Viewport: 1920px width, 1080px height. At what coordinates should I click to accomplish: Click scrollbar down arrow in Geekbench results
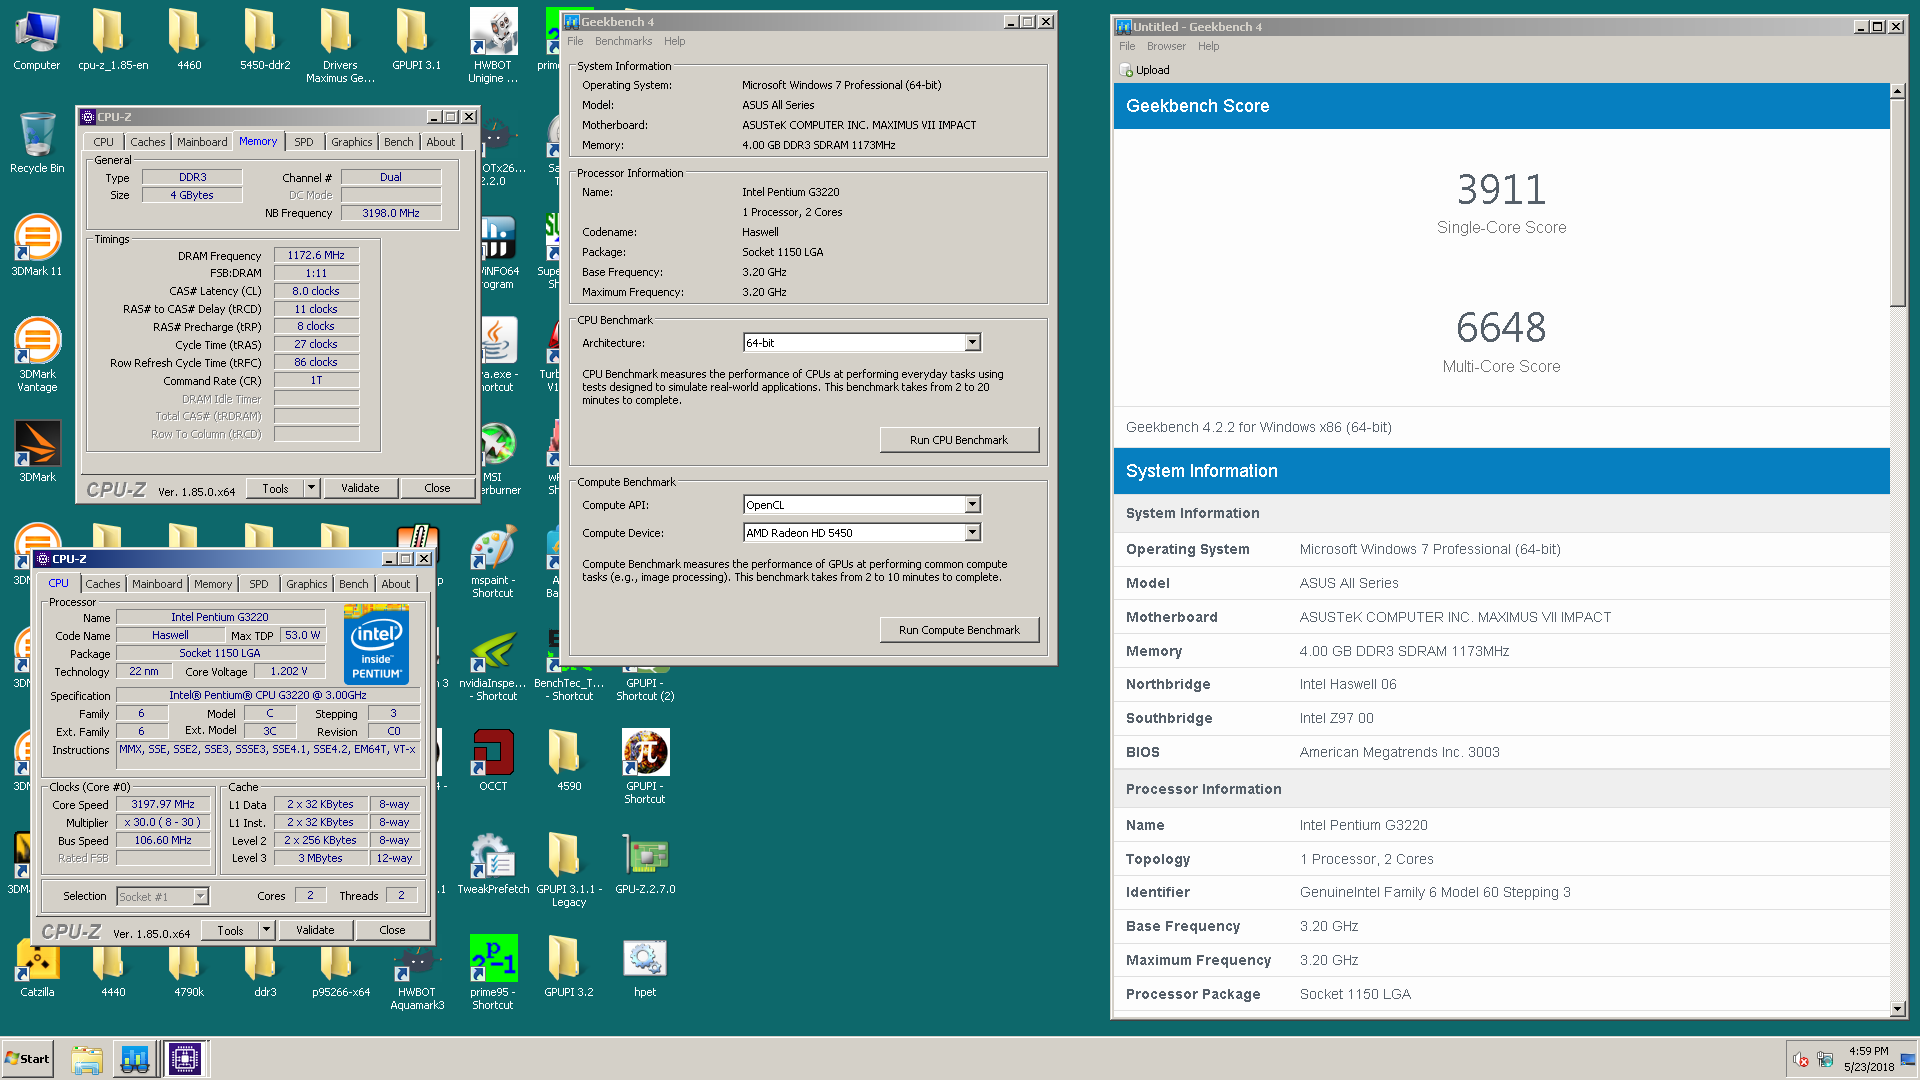click(x=1898, y=1009)
